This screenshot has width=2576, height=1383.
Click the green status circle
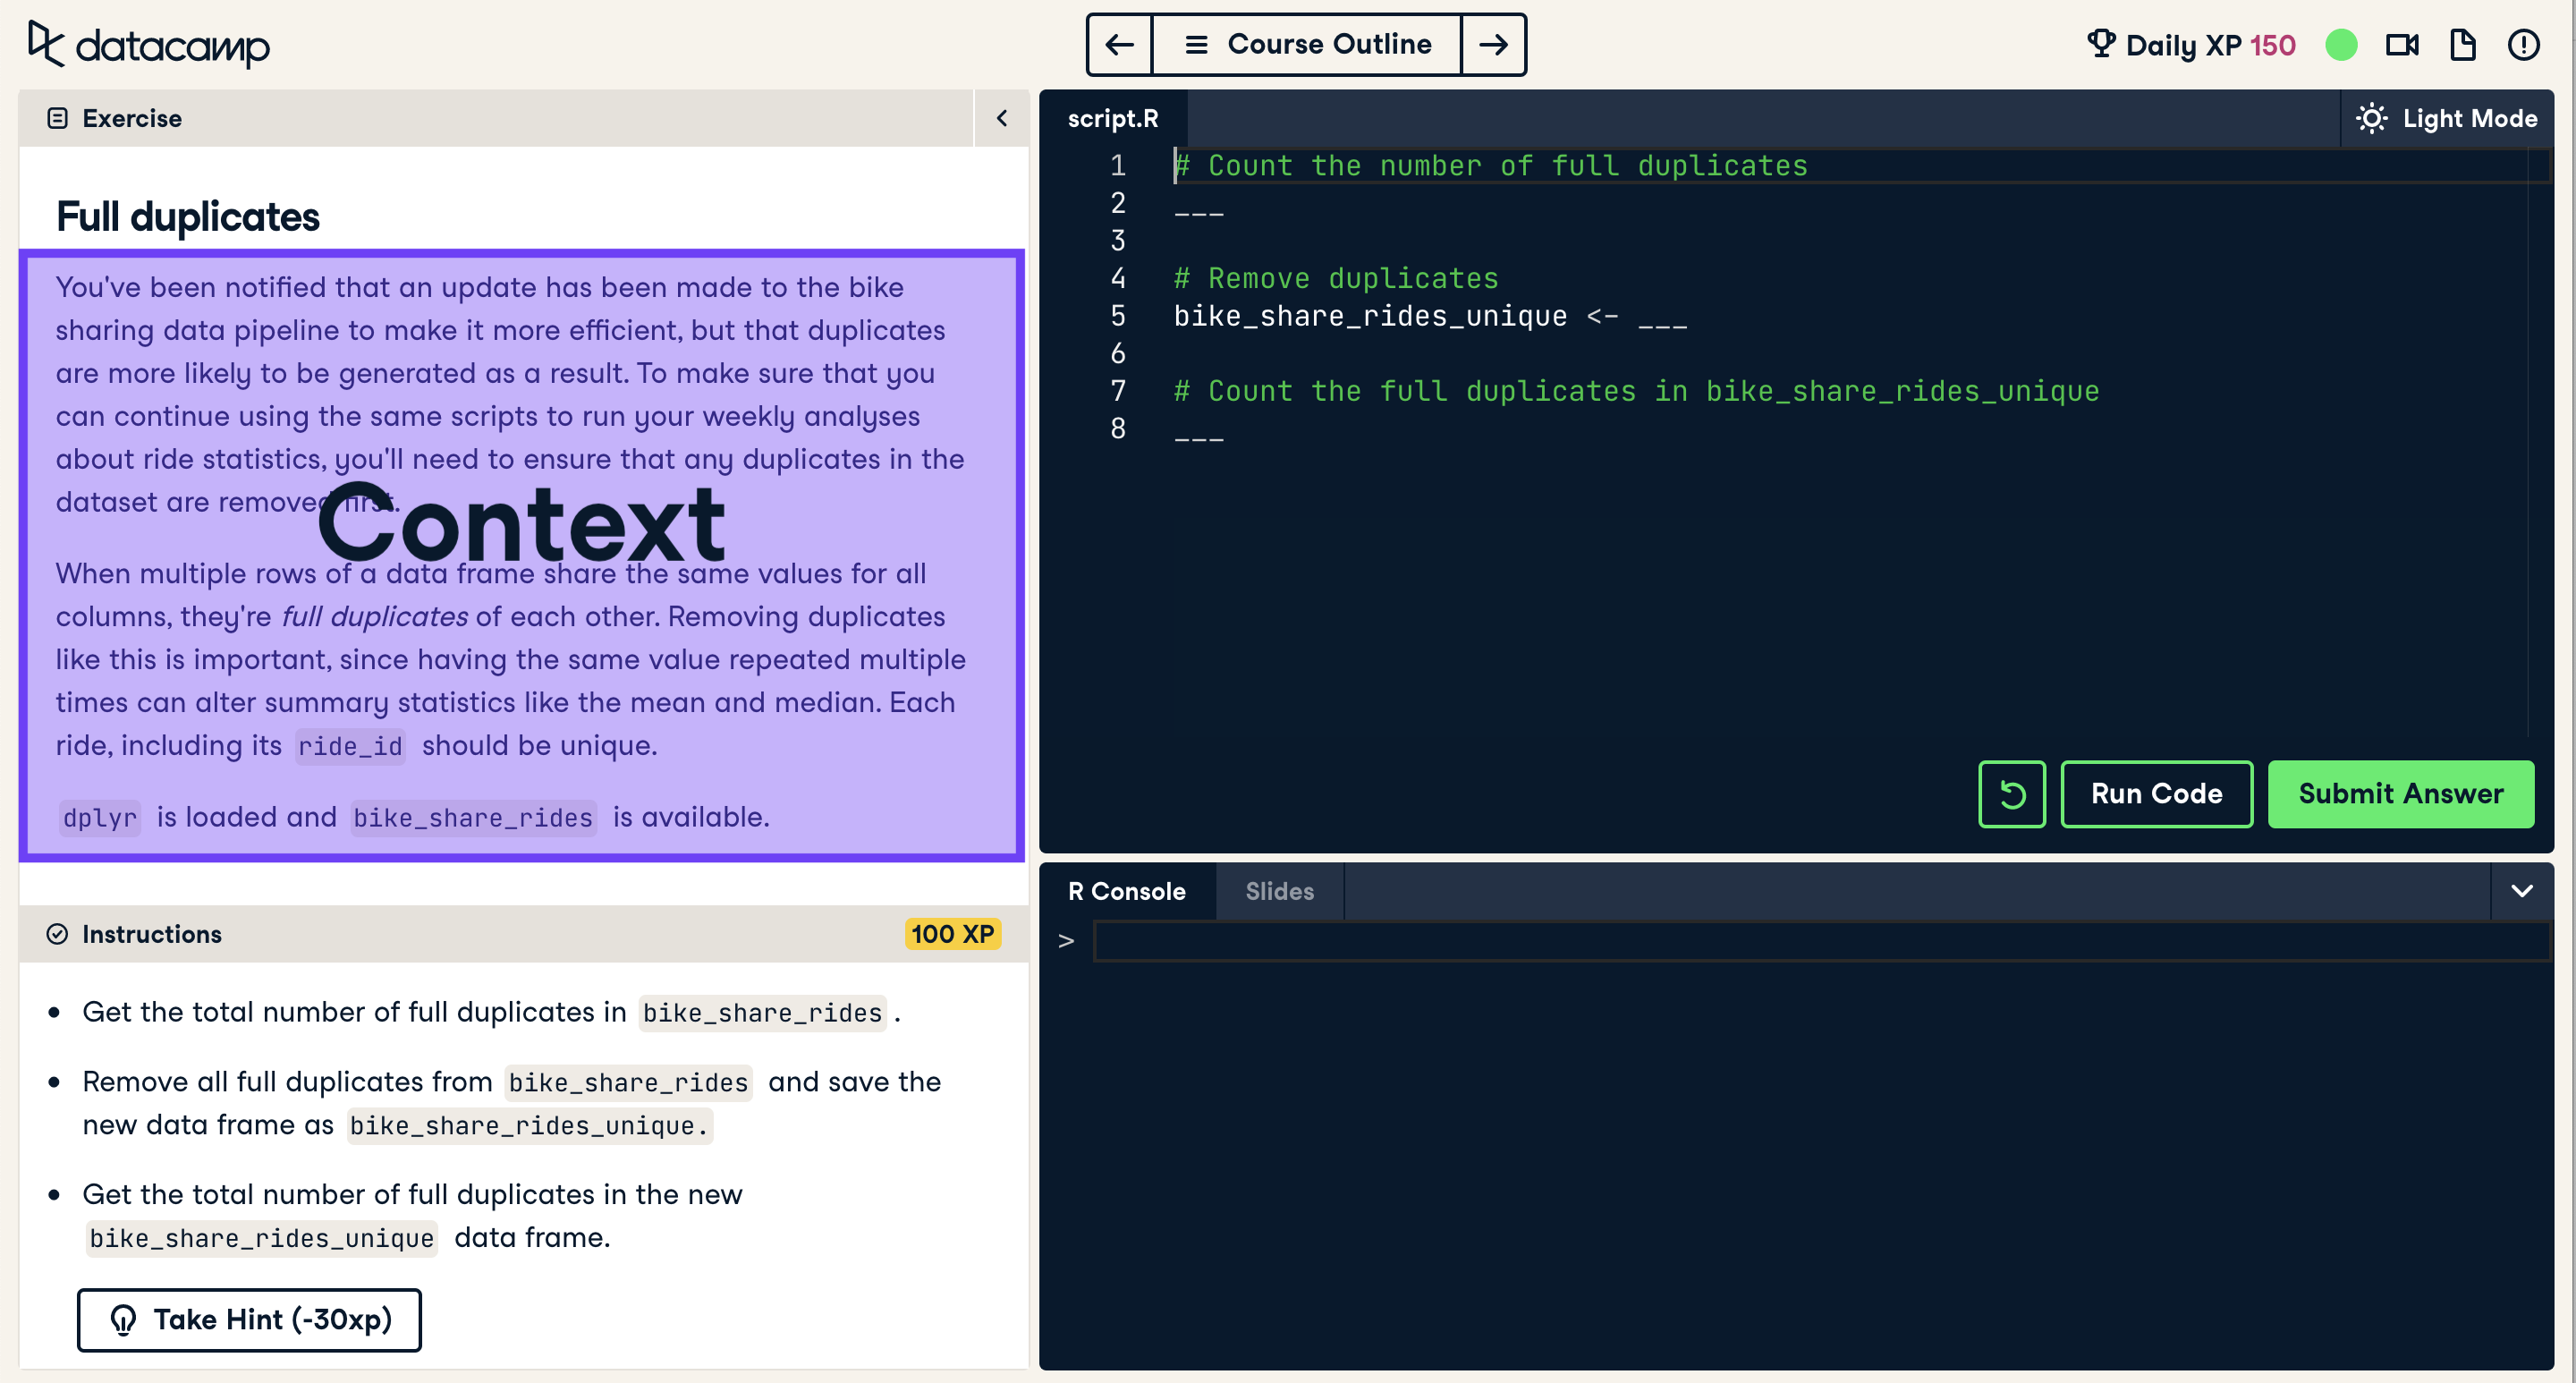[2341, 45]
